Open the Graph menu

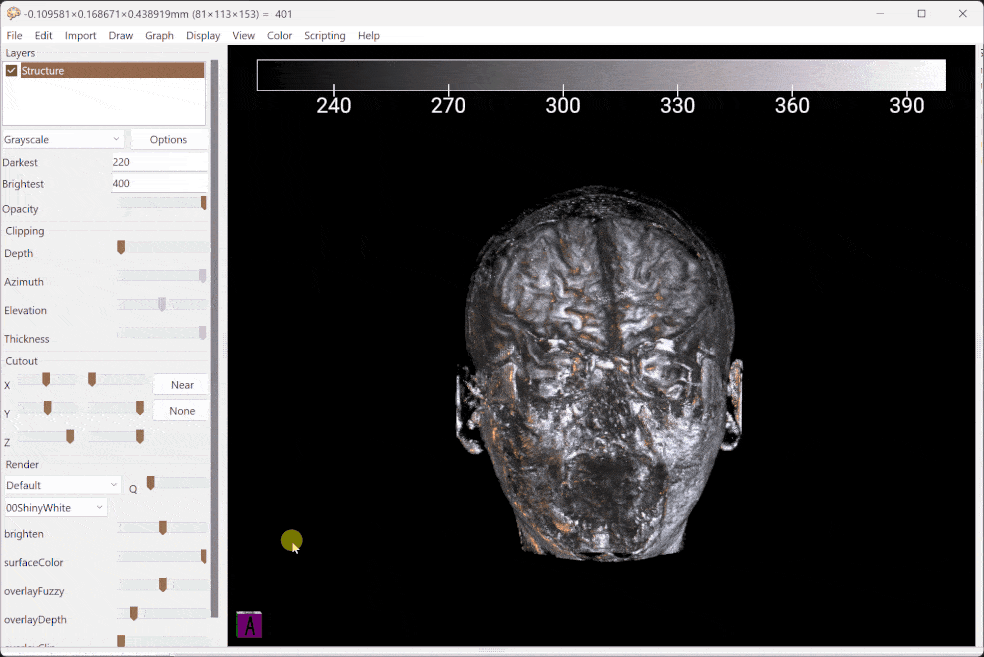159,36
